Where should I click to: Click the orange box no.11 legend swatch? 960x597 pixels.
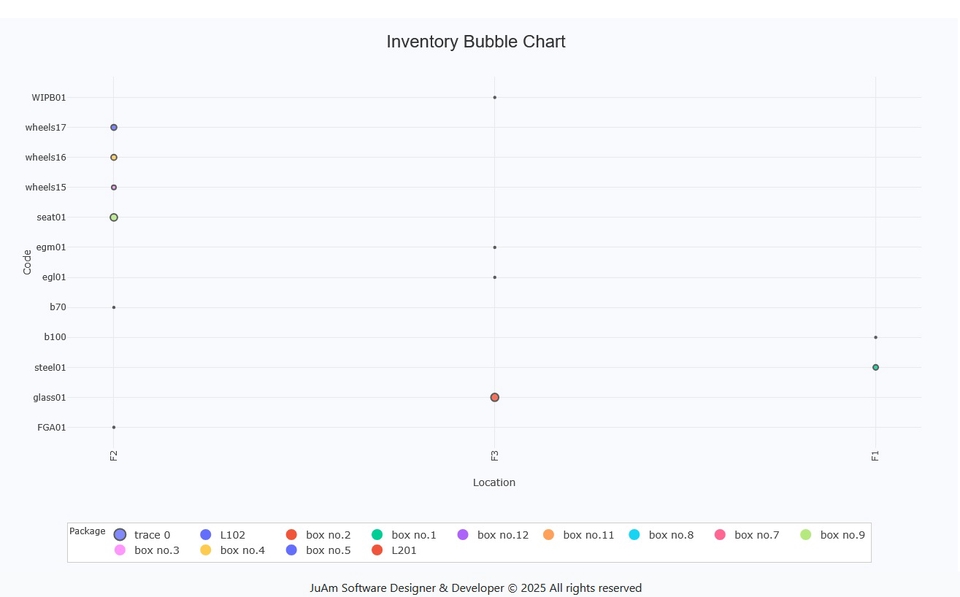click(549, 535)
